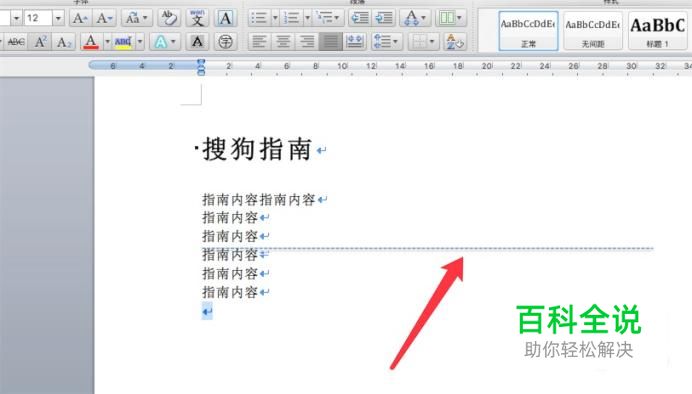Expand the Font Color dropdown arrow
Screen dimensions: 692x394
tap(107, 42)
